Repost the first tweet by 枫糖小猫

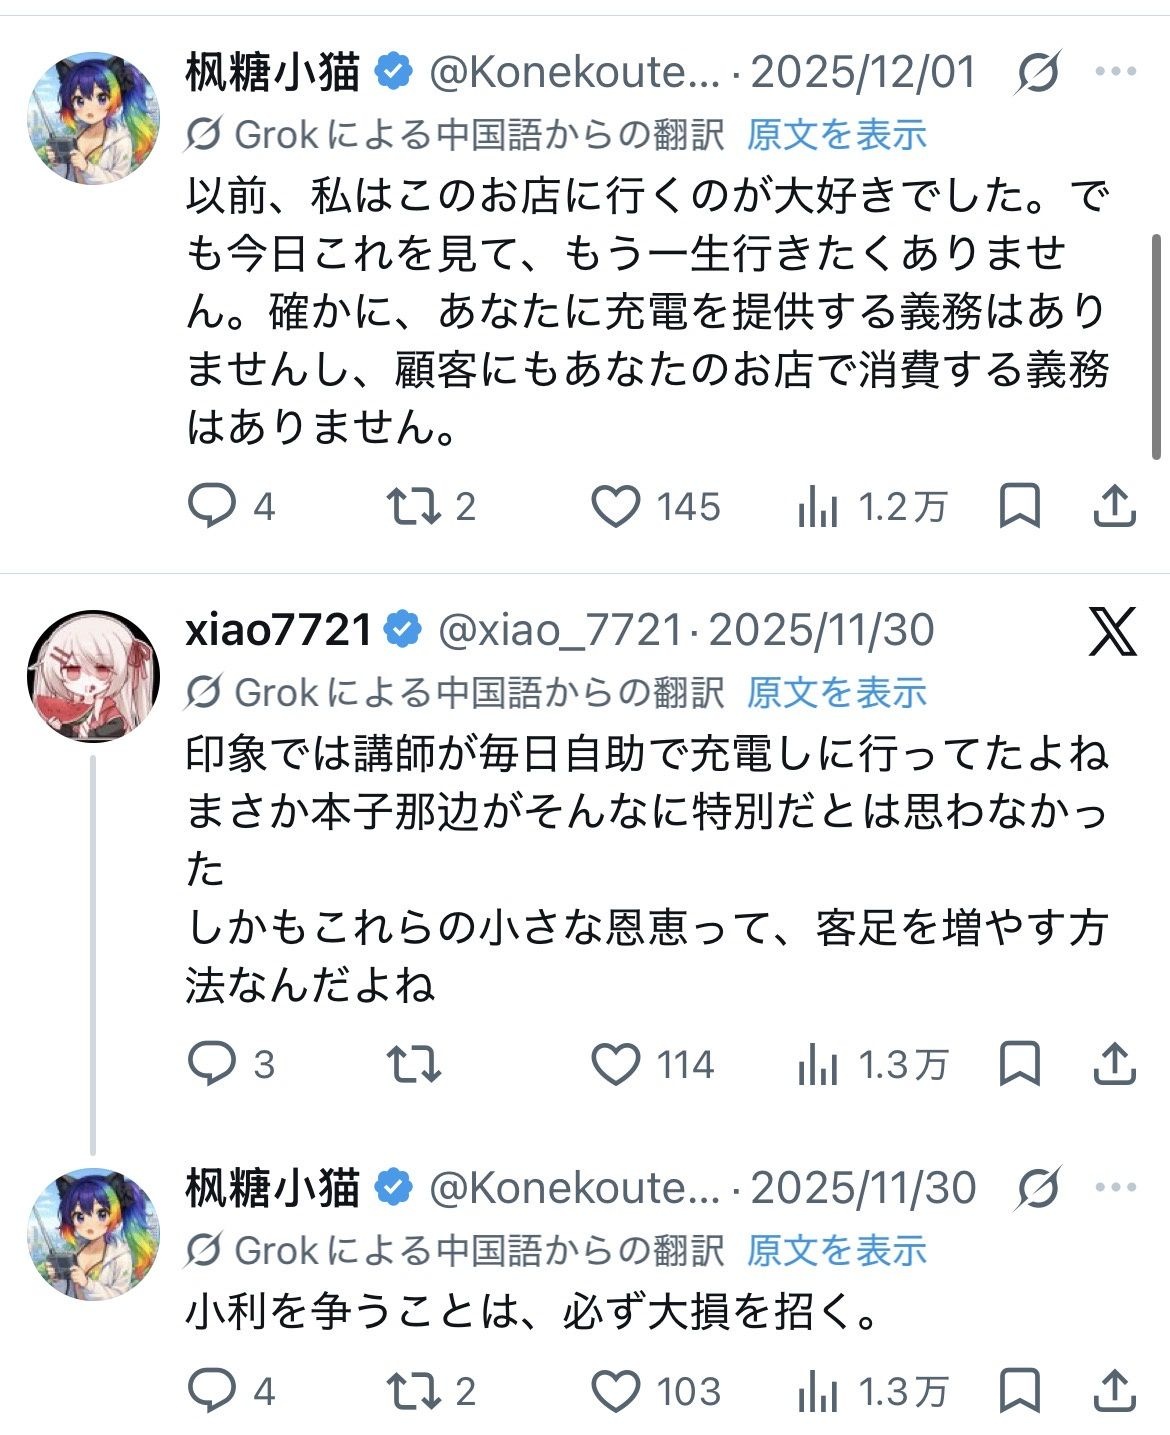414,506
